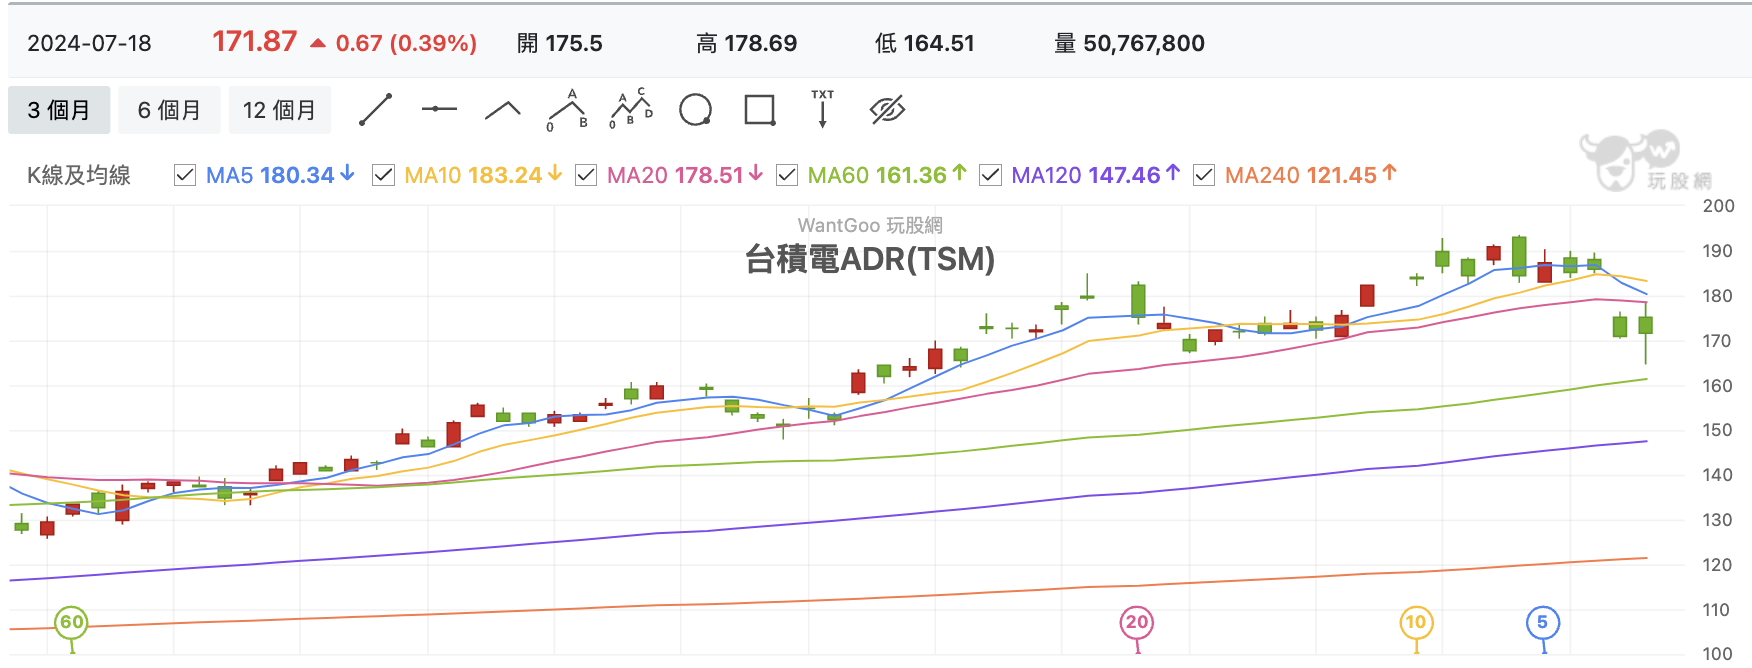Click the yellow 10 marker circle
Screen dimensions: 1752x668
[1416, 622]
